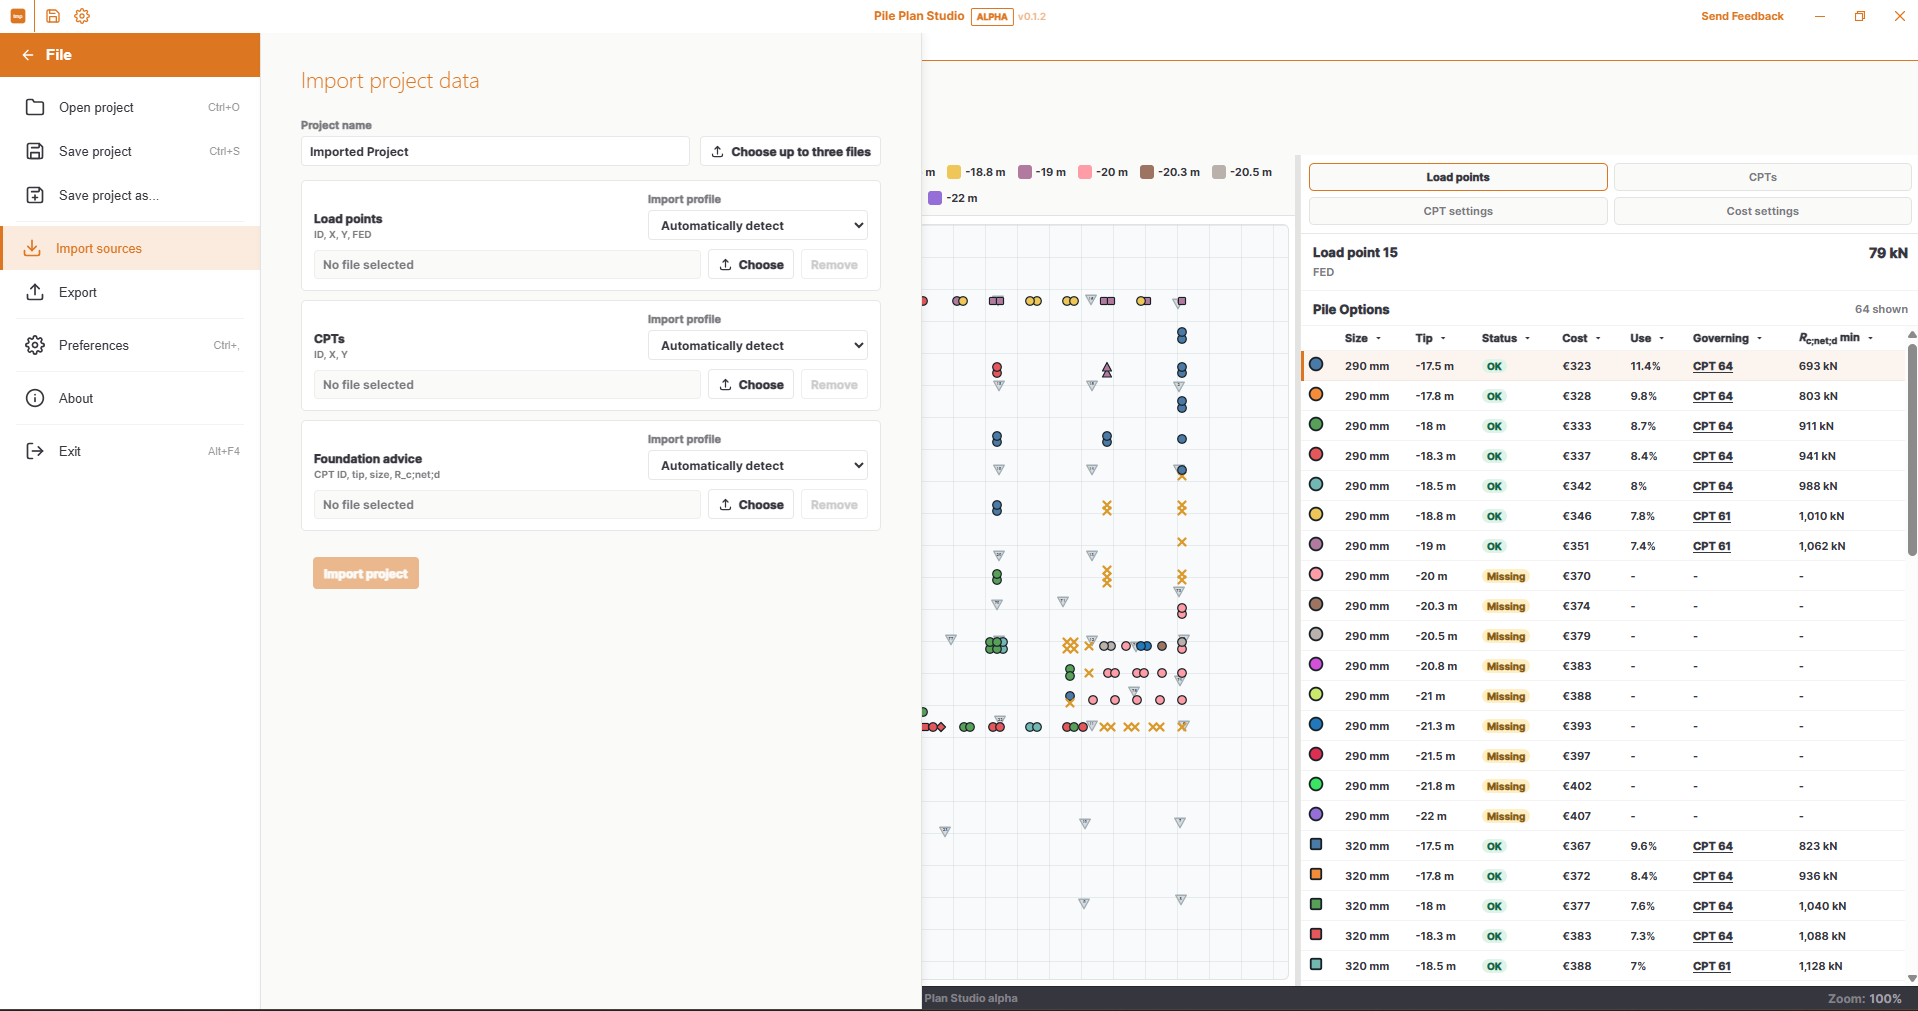Sort pile options by Size column
This screenshot has width=1918, height=1011.
(1362, 338)
